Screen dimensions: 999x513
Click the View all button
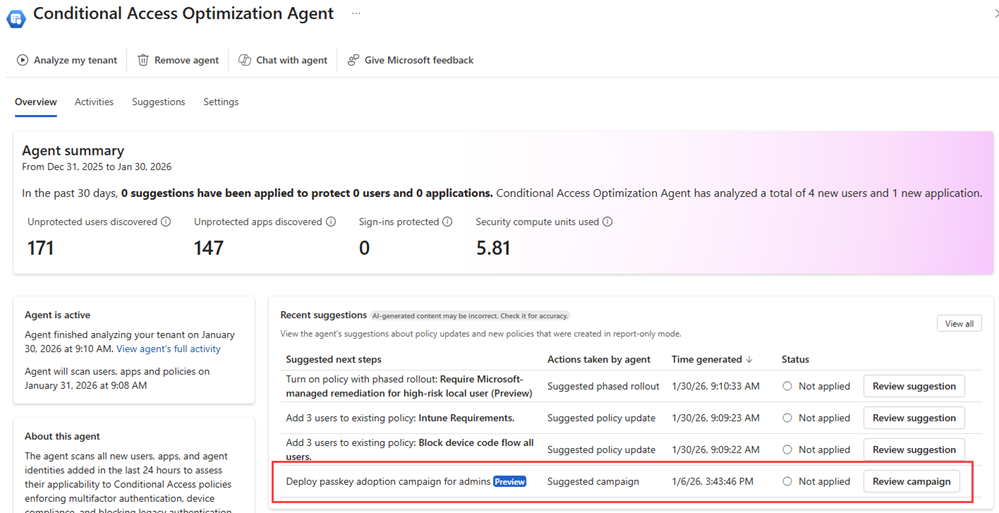959,323
